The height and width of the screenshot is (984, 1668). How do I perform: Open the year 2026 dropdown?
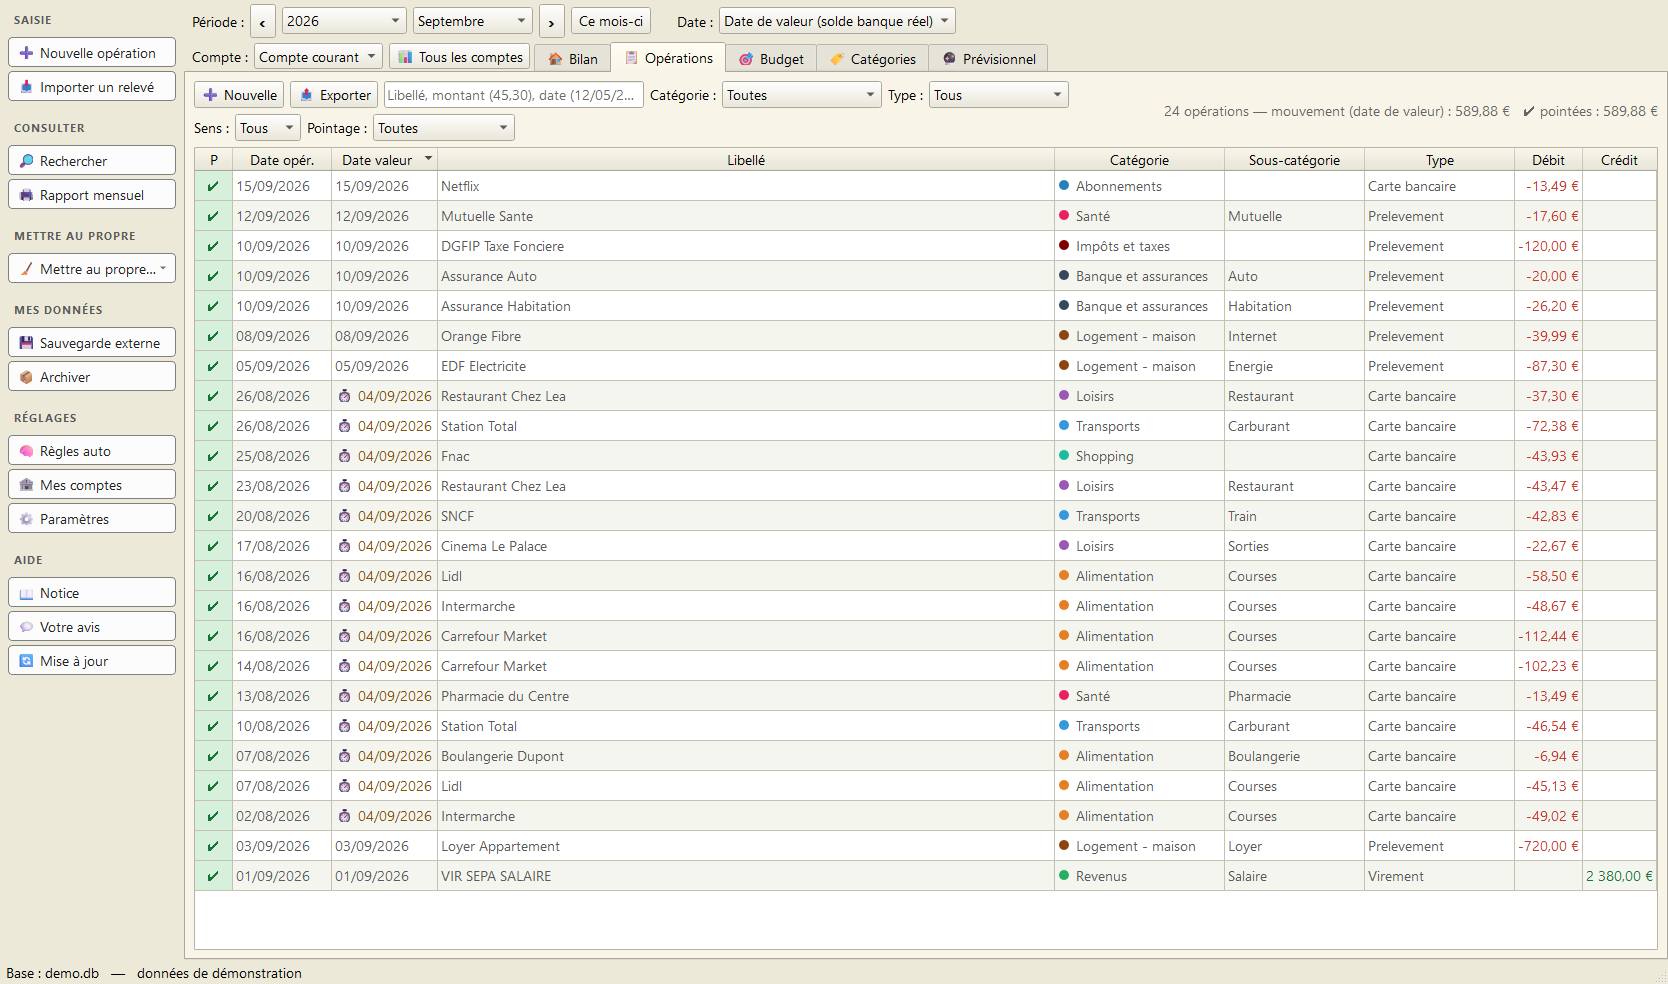coord(344,21)
